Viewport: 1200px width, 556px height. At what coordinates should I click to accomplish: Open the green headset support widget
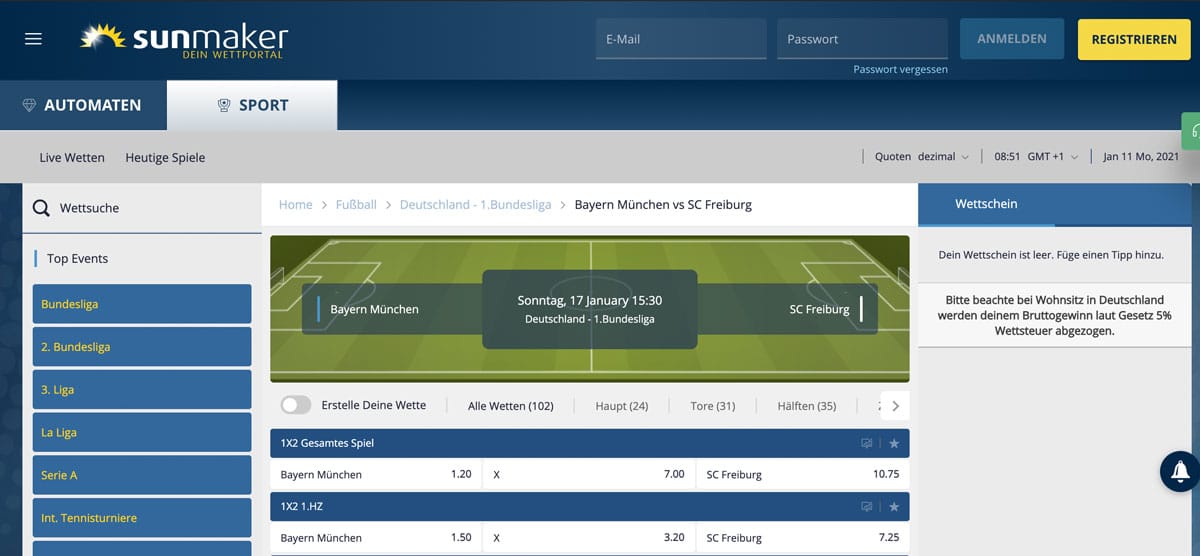pos(1192,131)
